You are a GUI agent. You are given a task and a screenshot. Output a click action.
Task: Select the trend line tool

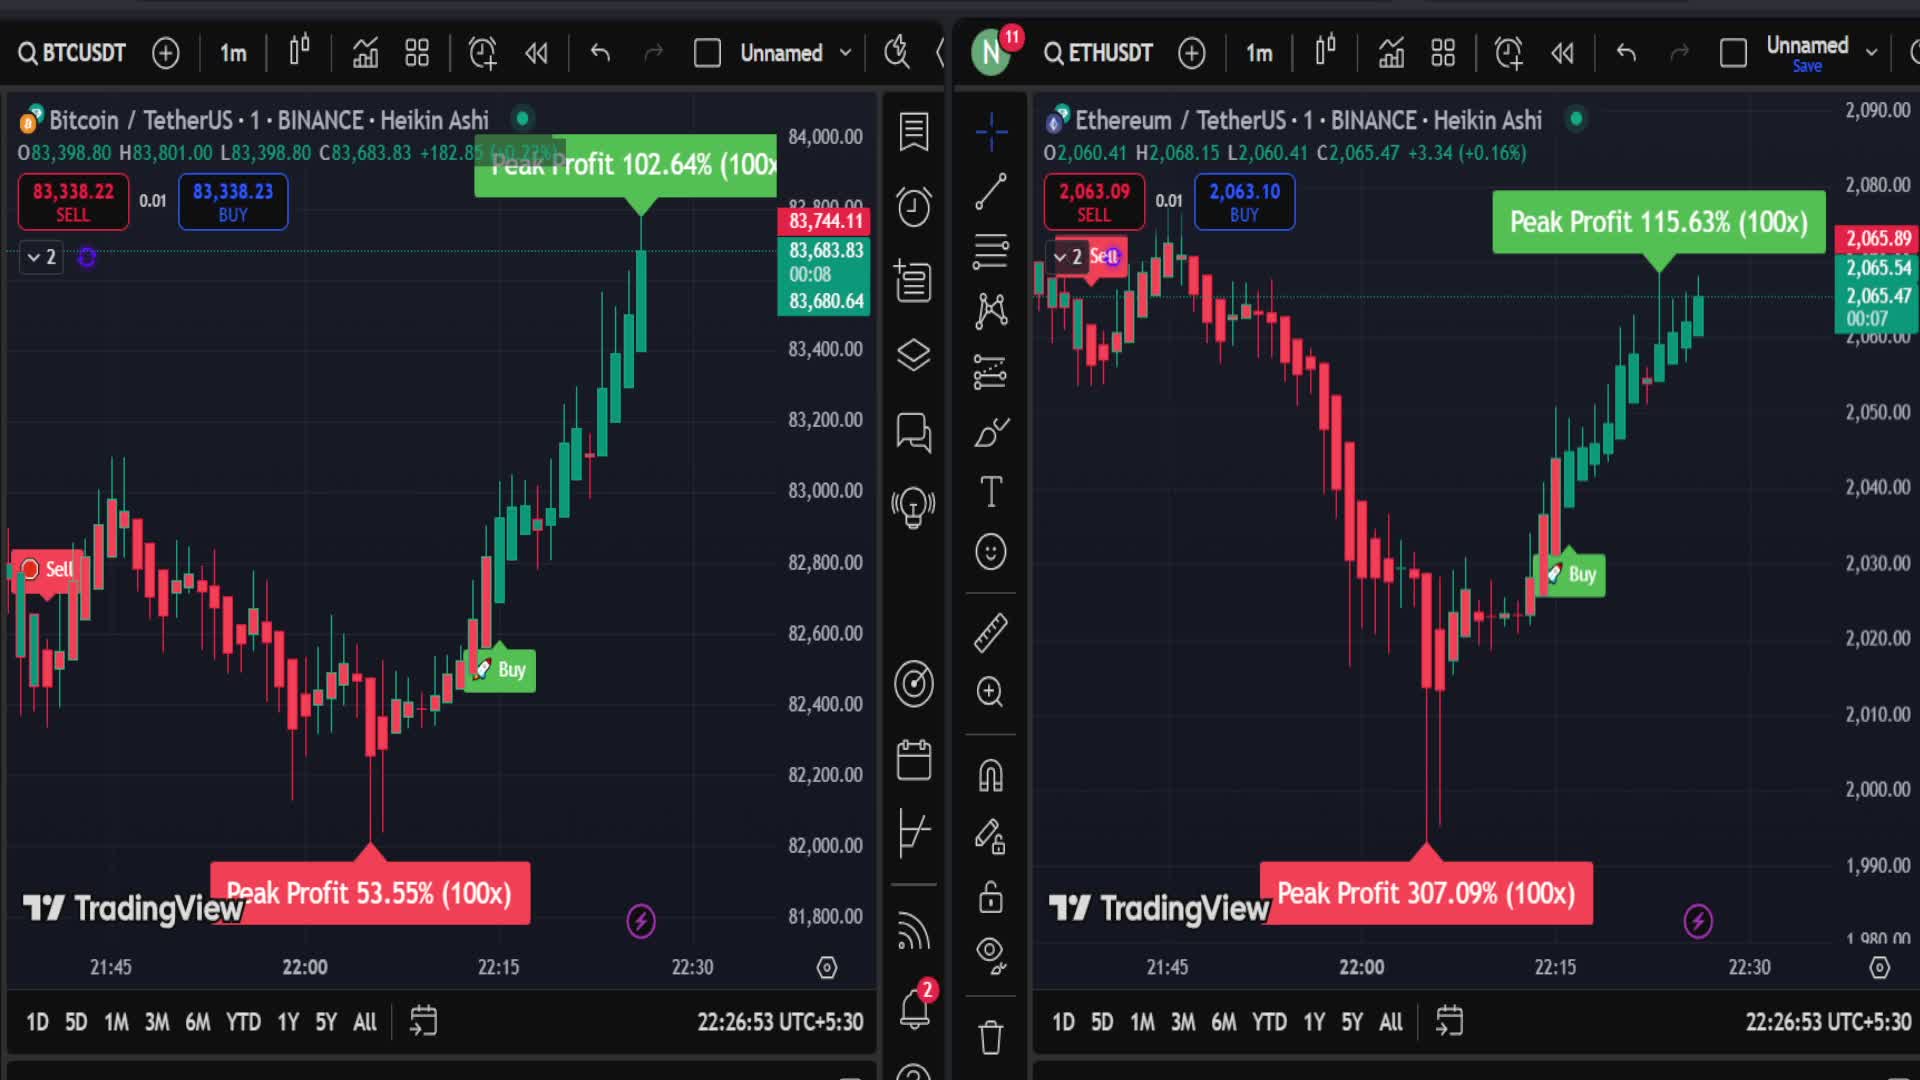(x=991, y=191)
